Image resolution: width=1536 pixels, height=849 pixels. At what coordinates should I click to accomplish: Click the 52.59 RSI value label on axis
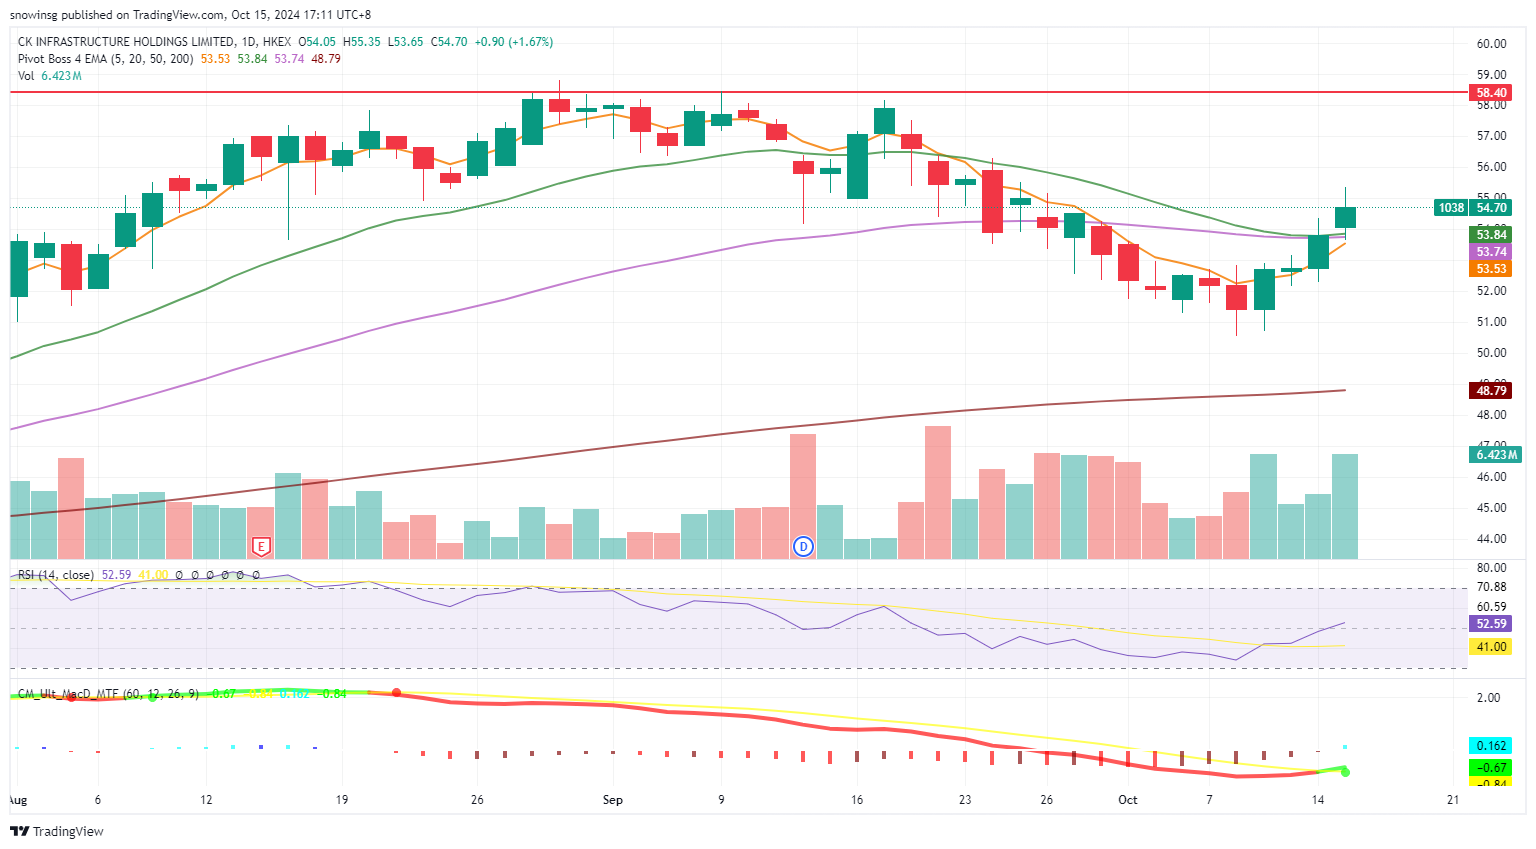(x=1490, y=624)
